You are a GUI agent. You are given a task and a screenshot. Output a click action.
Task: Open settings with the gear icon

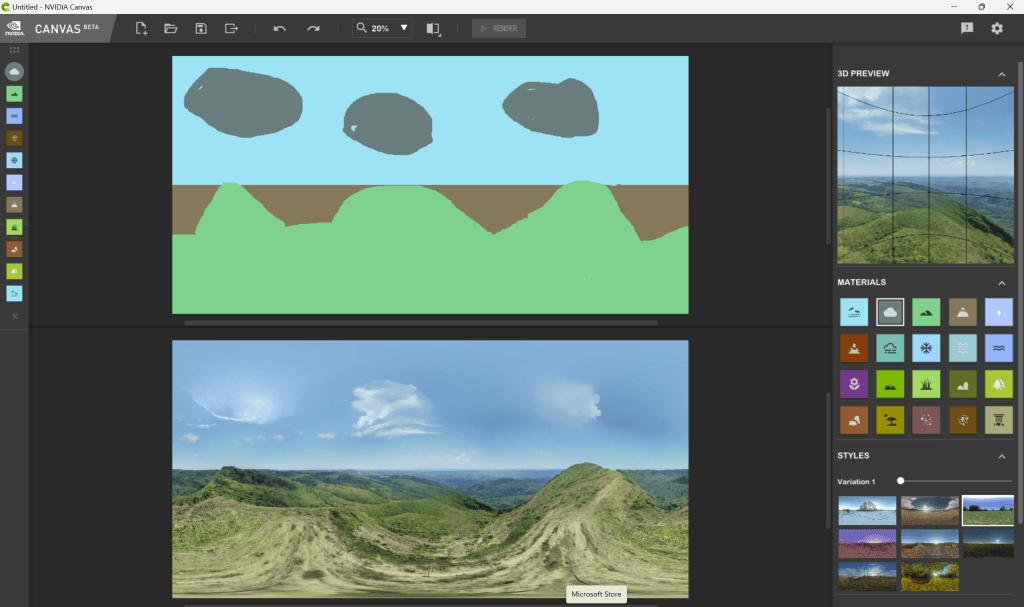point(996,28)
